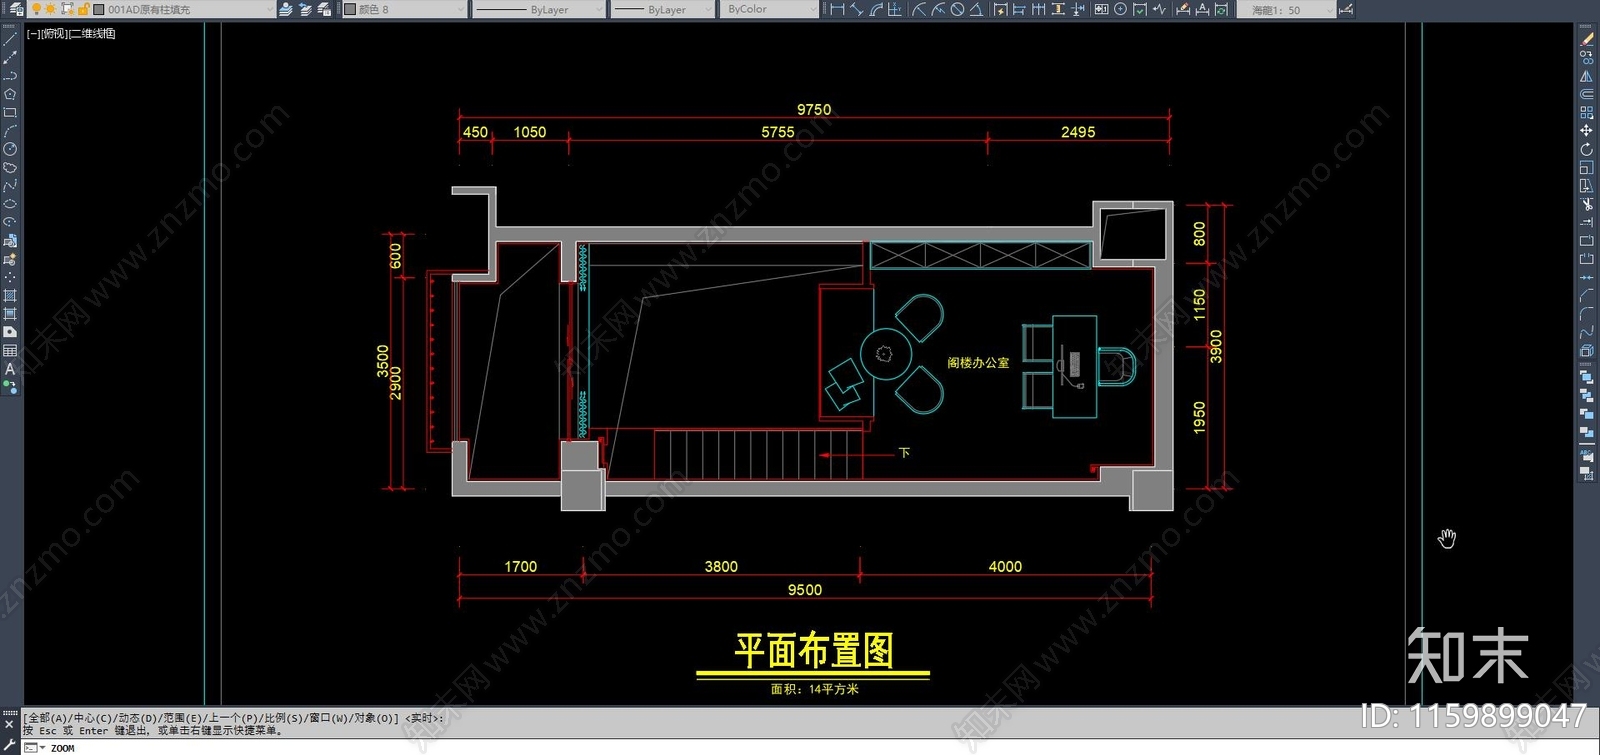Click the [-] viewport controls label
Screen dimensions: 1600x755
(33, 34)
